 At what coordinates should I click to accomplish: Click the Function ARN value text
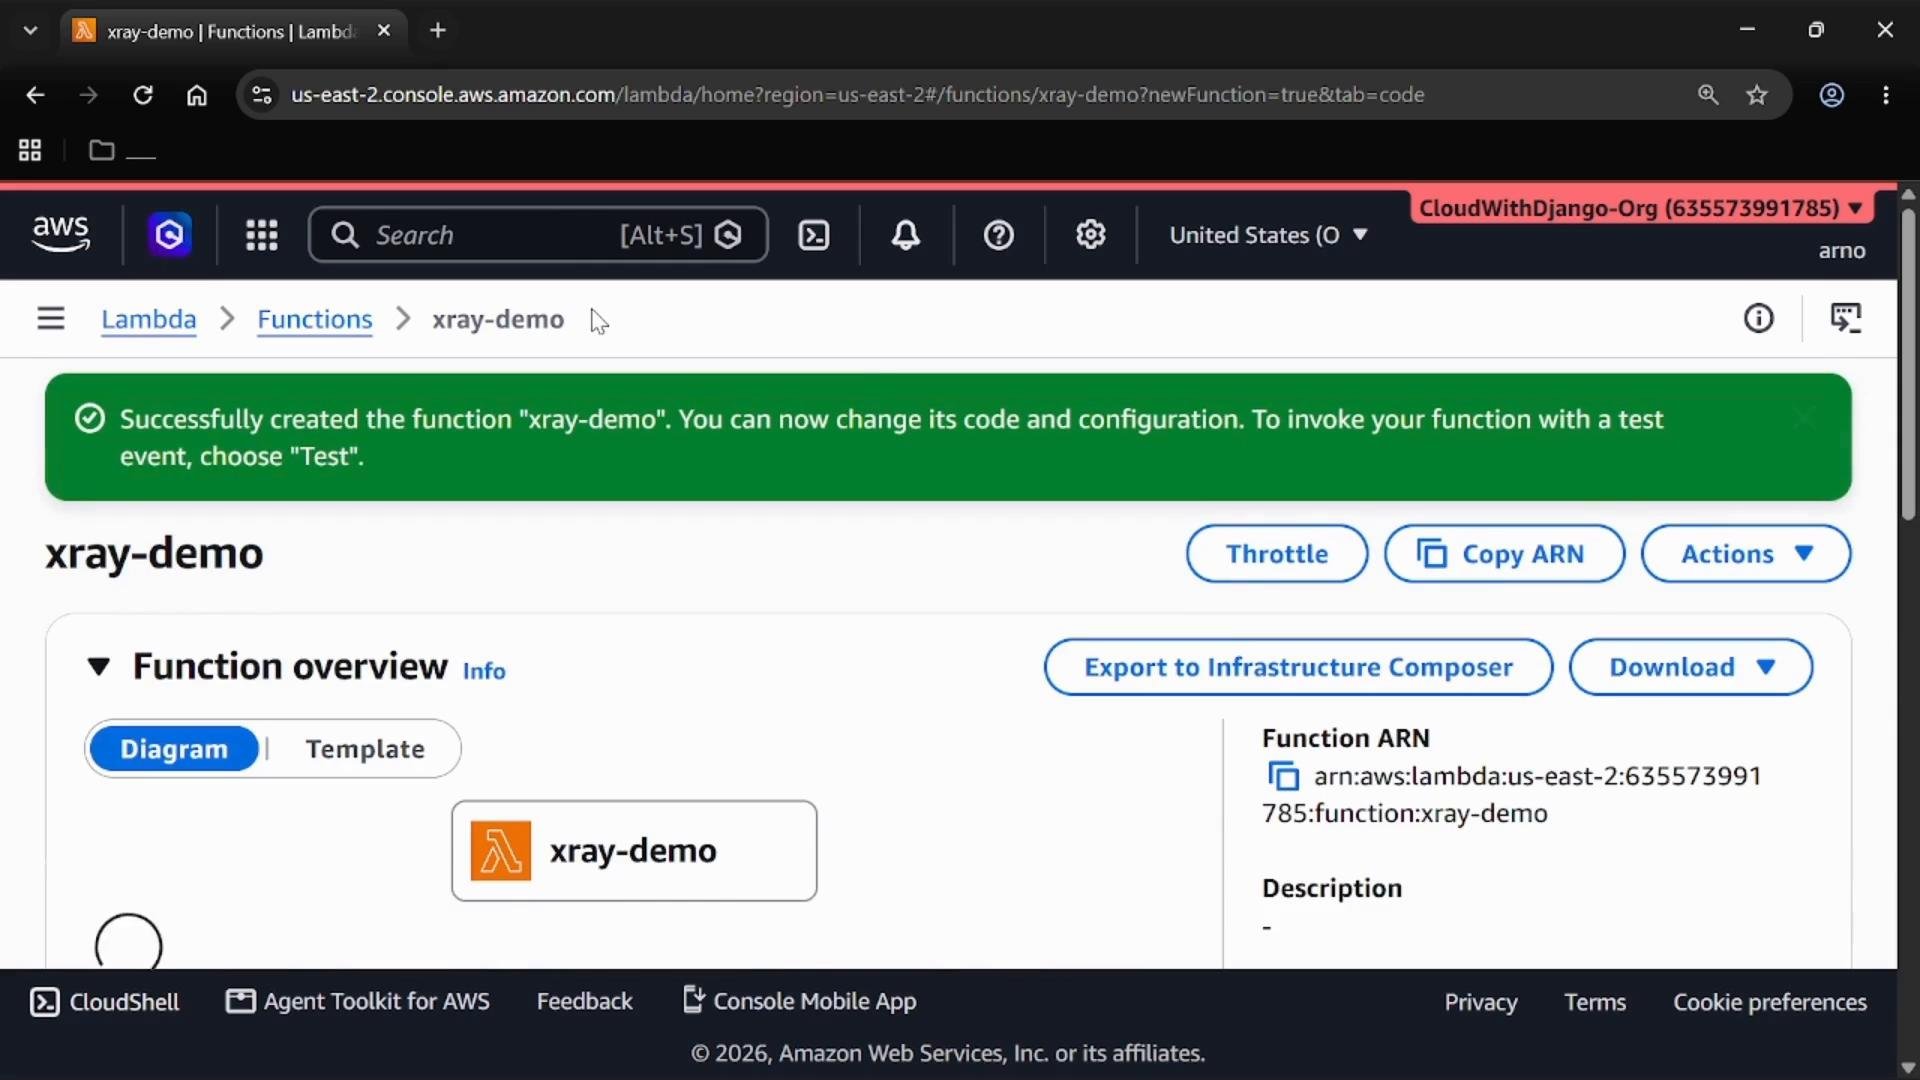point(1512,795)
